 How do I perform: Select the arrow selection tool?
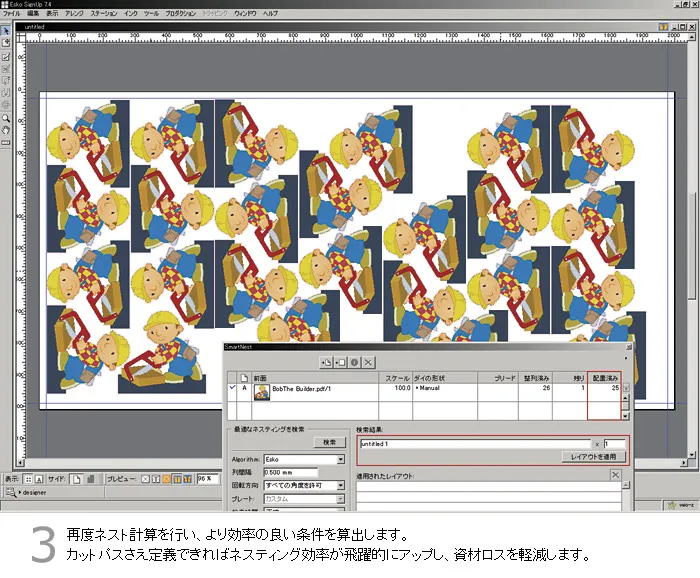(x=6, y=31)
